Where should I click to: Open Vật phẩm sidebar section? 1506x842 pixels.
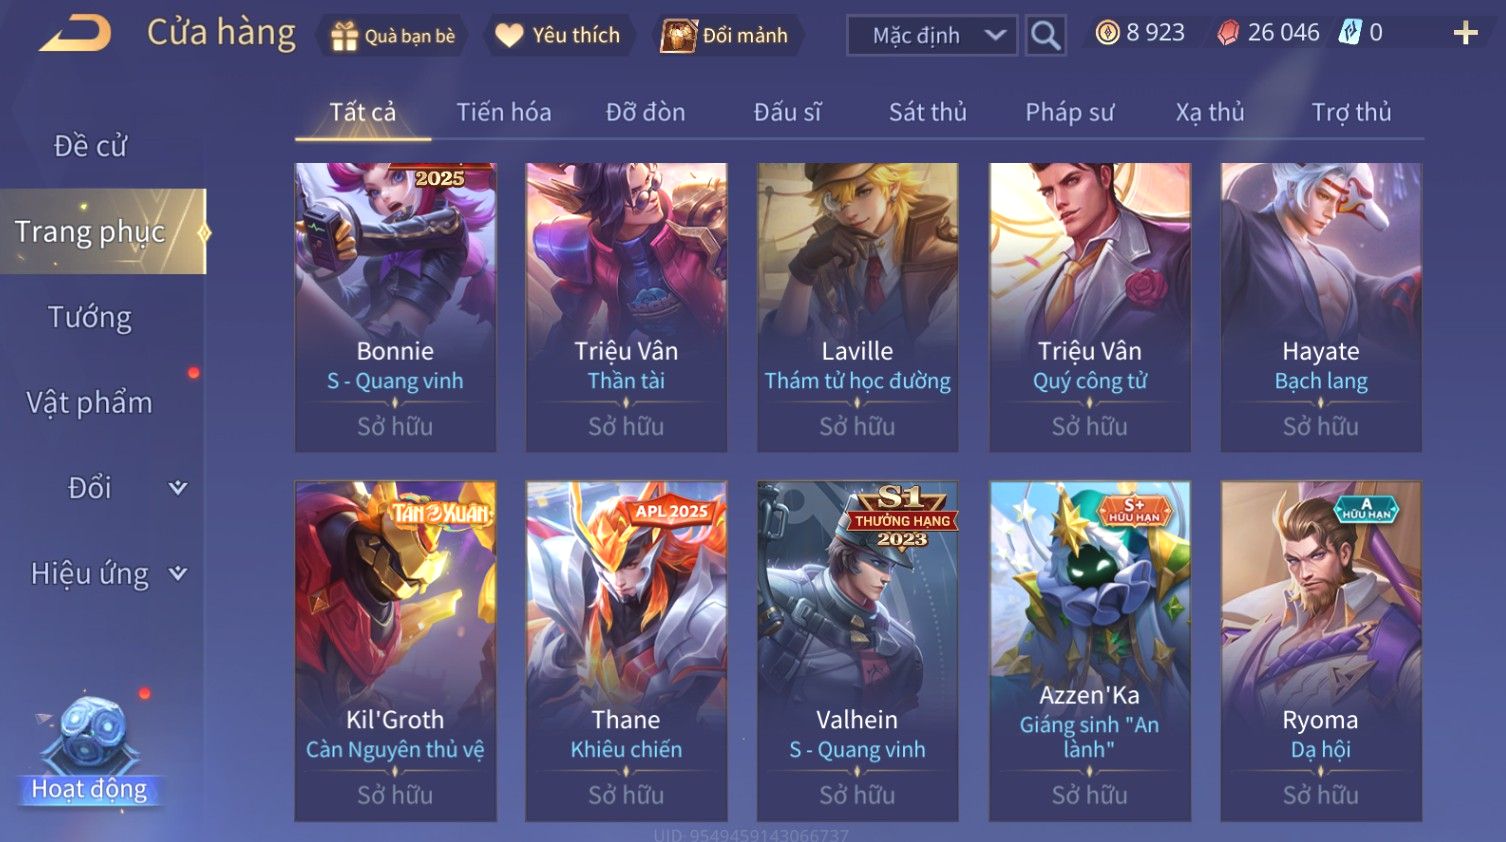pos(90,403)
